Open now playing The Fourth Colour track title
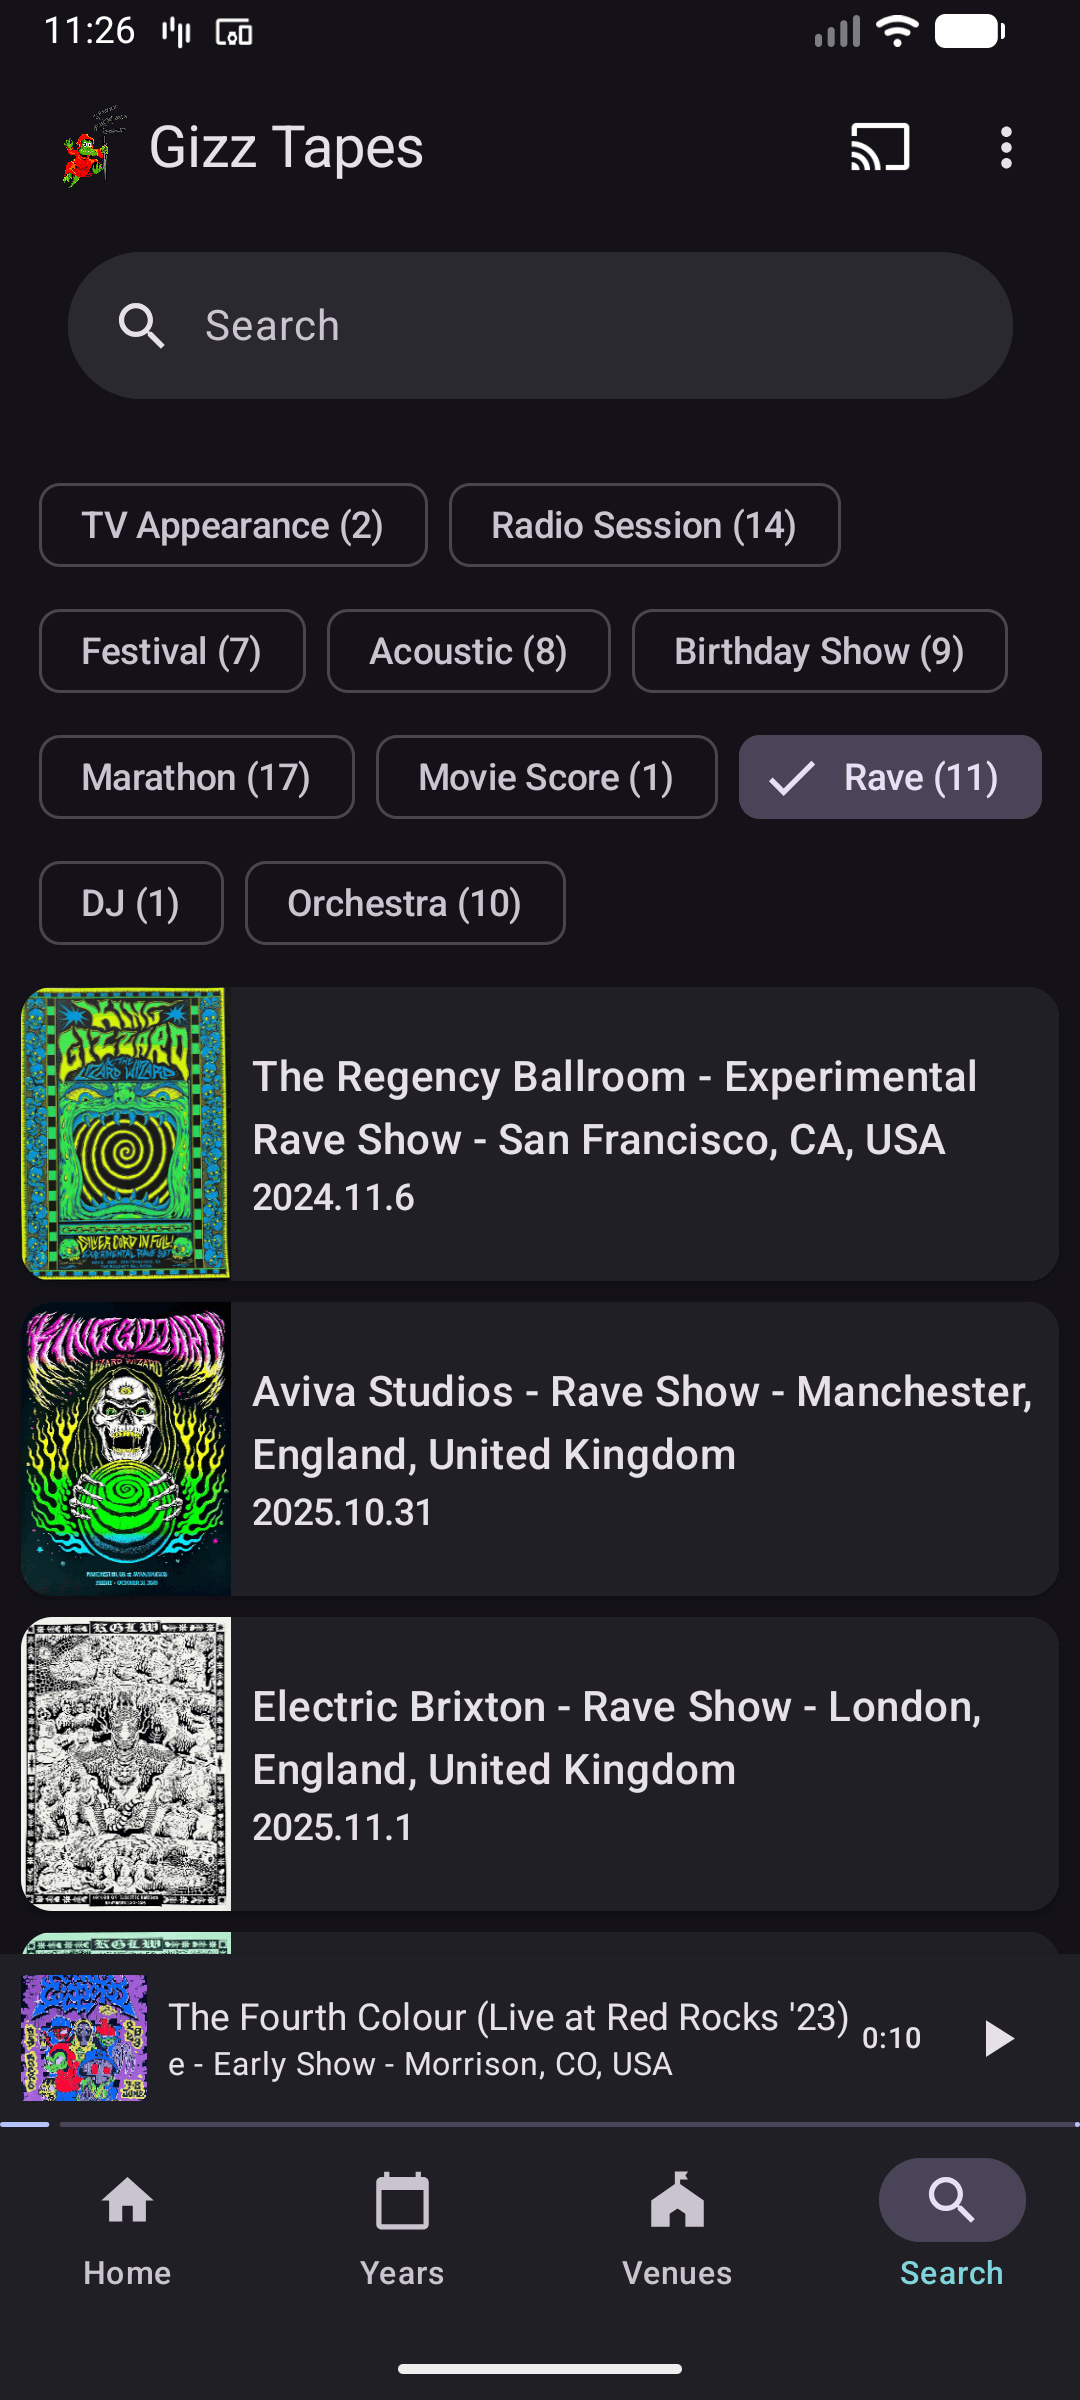The image size is (1080, 2400). pyautogui.click(x=508, y=2017)
